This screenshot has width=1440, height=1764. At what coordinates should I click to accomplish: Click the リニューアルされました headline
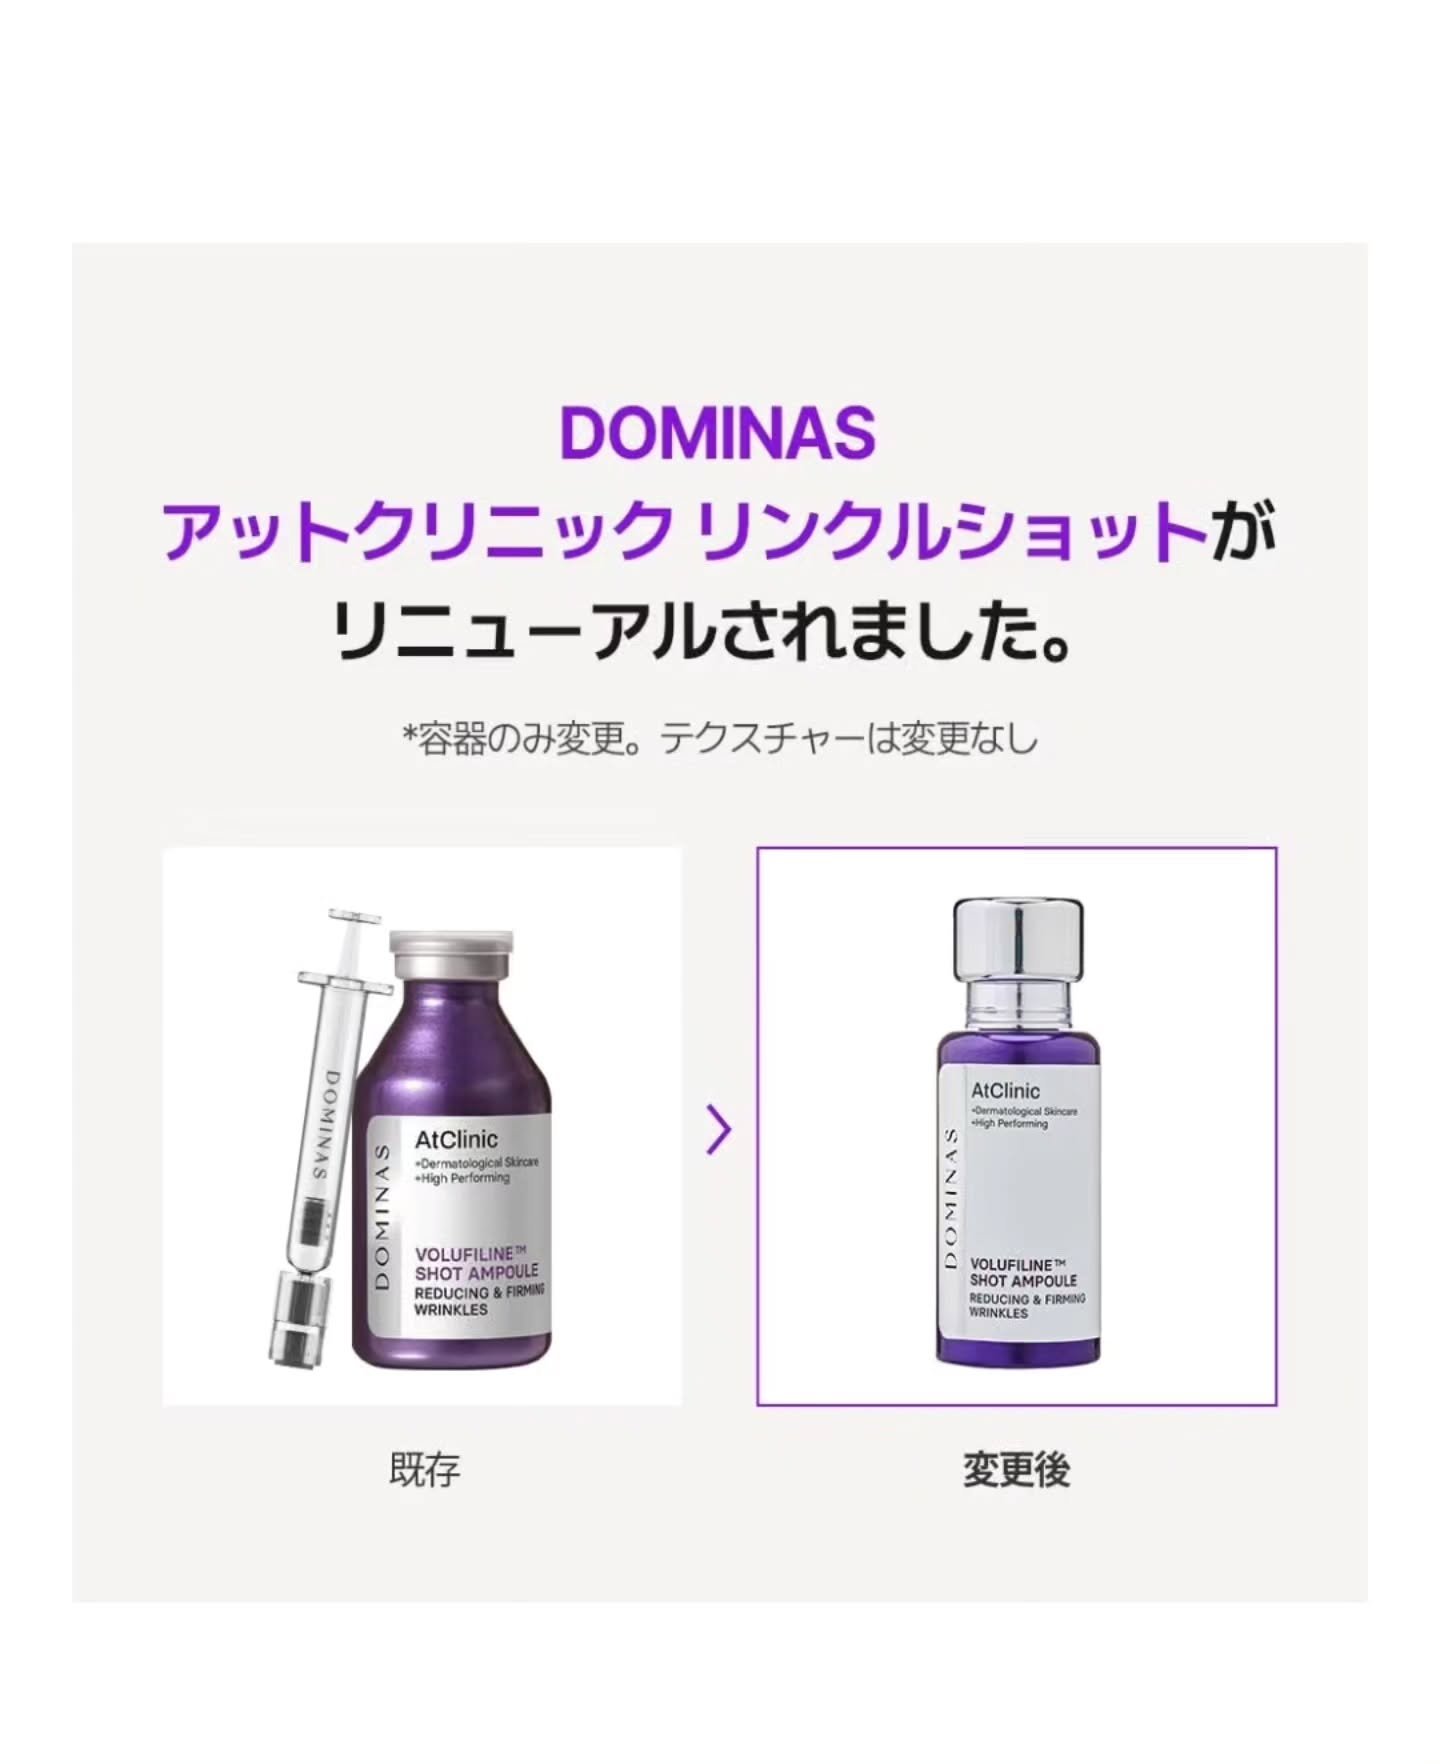(x=702, y=632)
